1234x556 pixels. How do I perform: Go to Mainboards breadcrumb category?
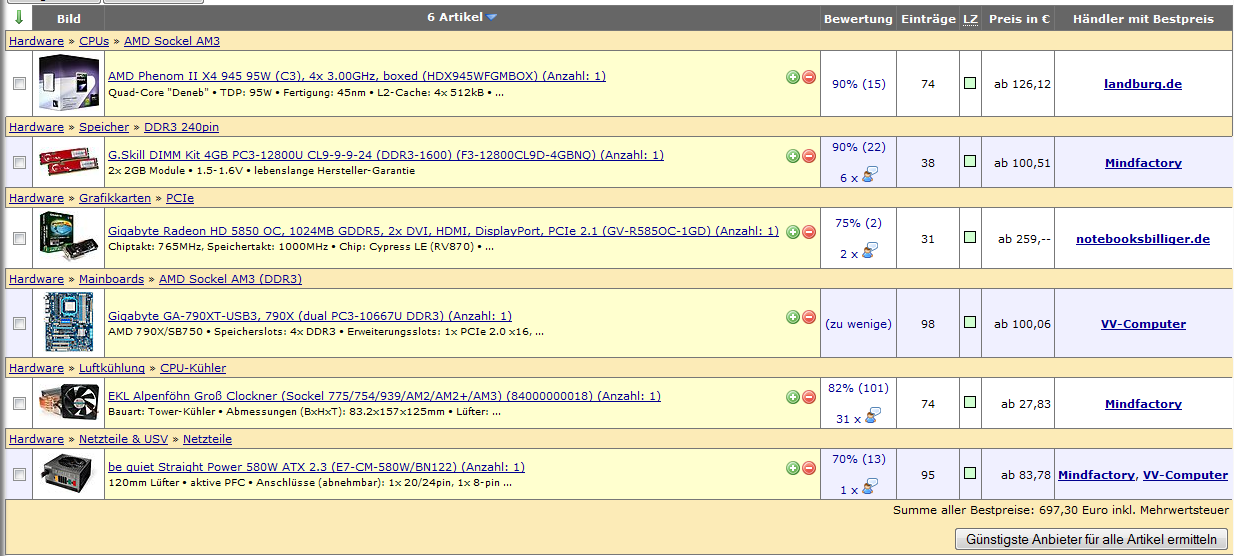click(111, 279)
